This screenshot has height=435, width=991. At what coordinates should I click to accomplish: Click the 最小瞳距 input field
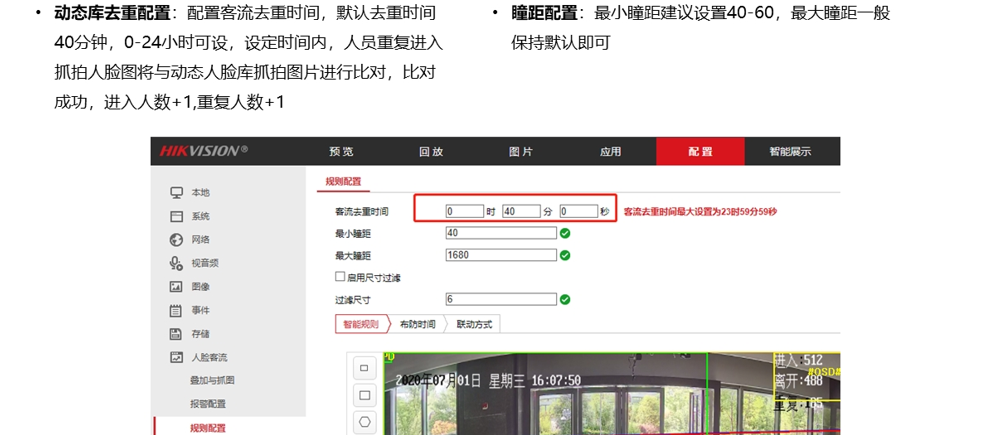coord(500,233)
